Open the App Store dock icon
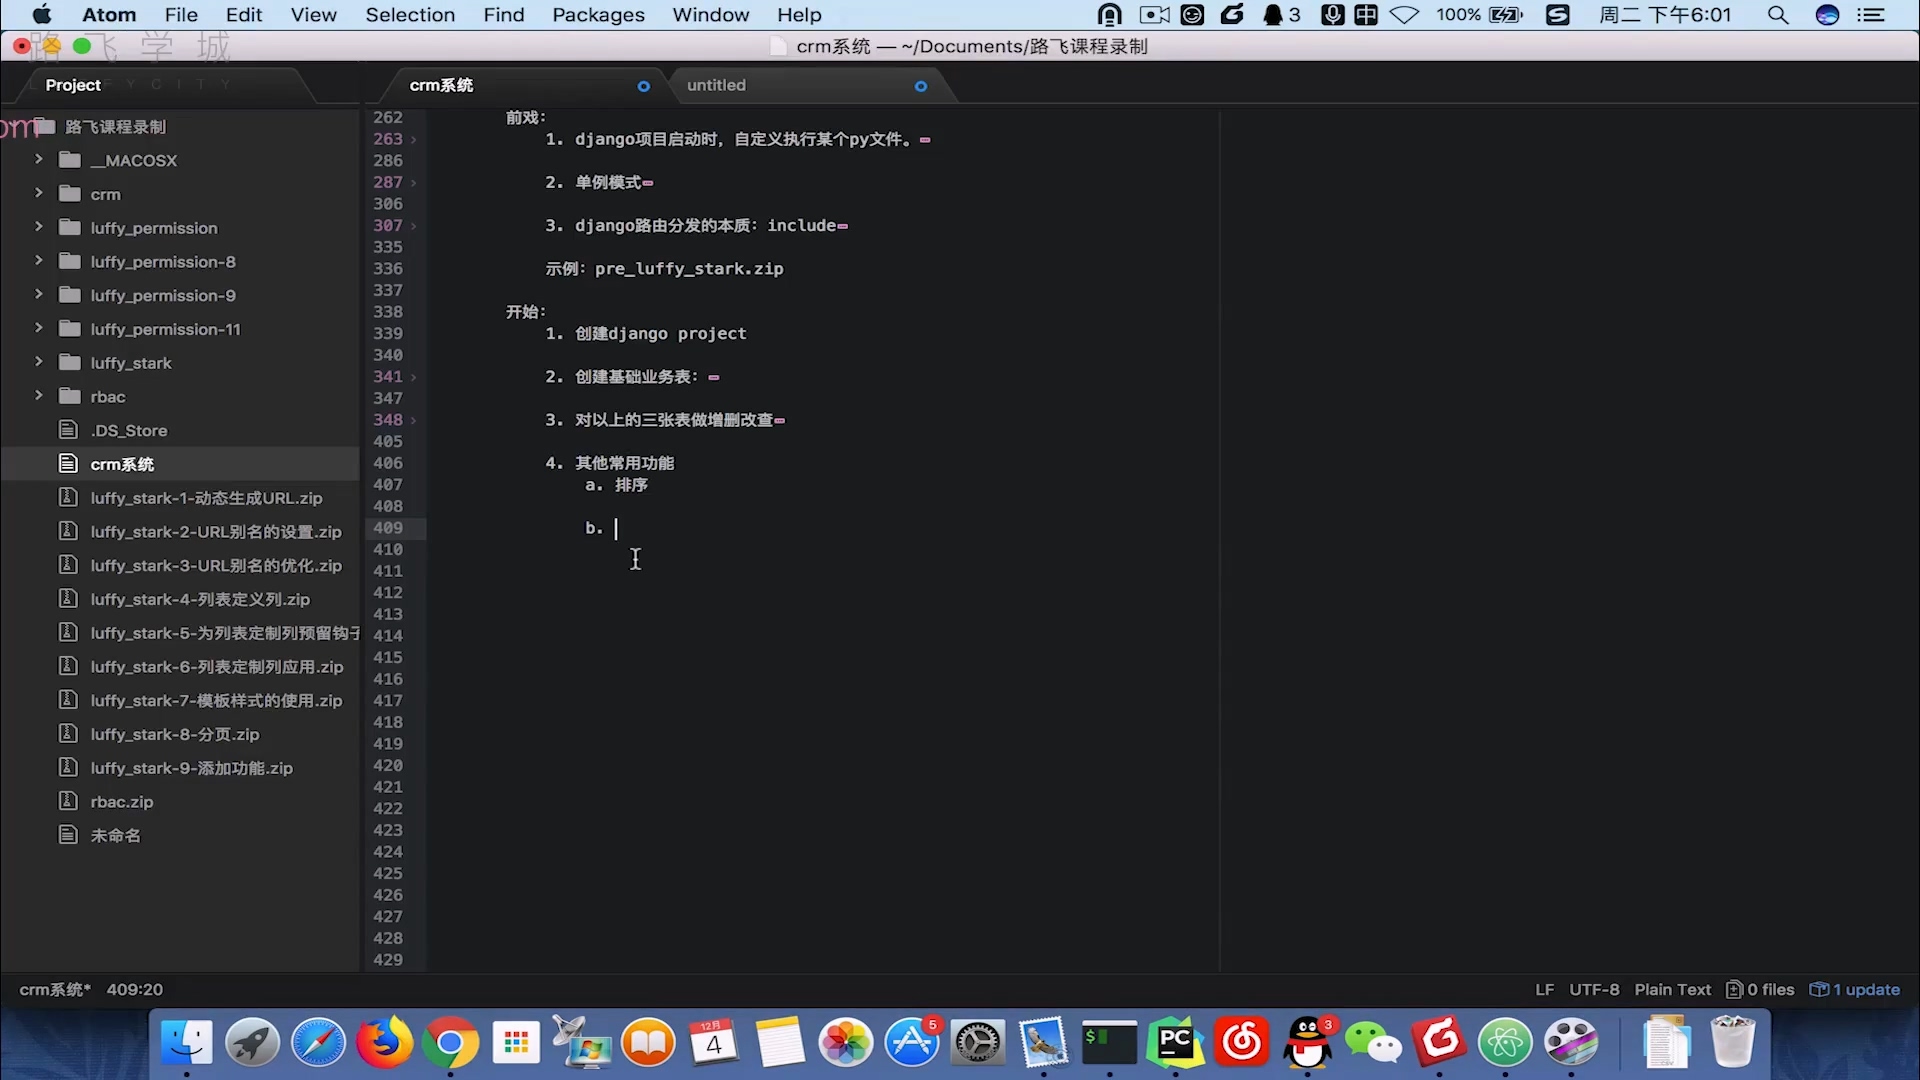This screenshot has height=1080, width=1920. [x=912, y=1043]
